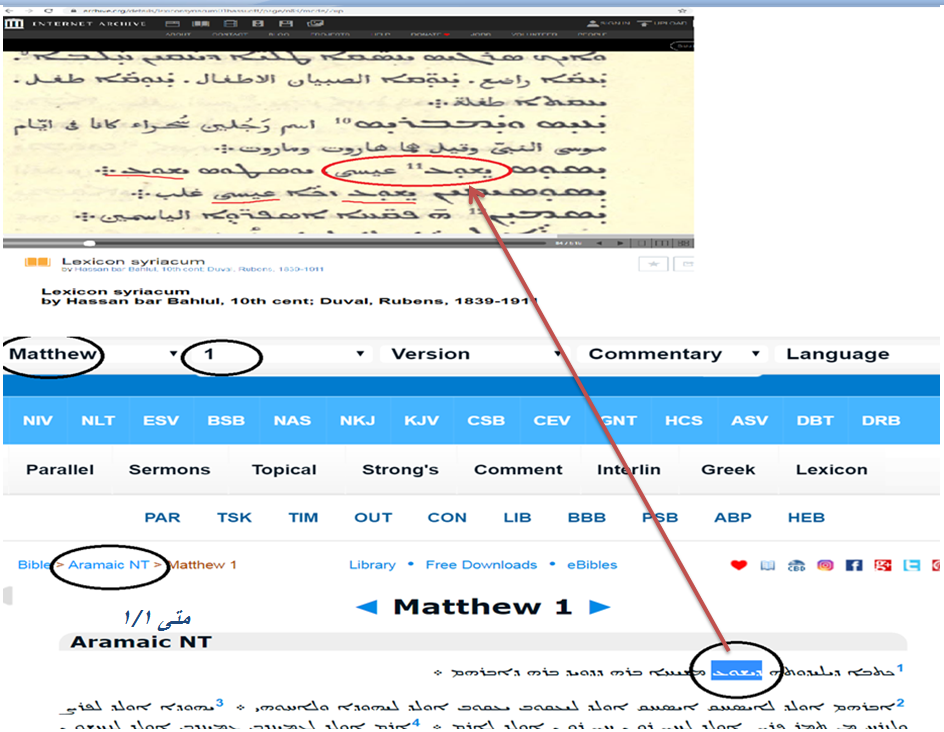Open the video icon in Internet Archive bar
This screenshot has height=732, width=944.
(x=230, y=23)
